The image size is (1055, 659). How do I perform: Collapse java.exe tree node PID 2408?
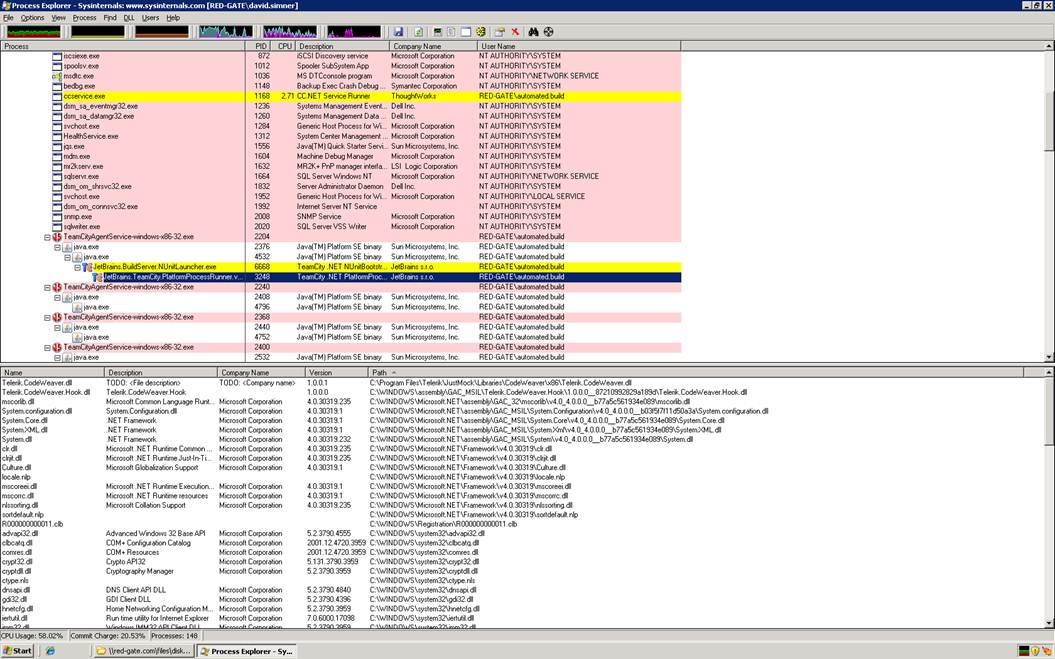[57, 298]
